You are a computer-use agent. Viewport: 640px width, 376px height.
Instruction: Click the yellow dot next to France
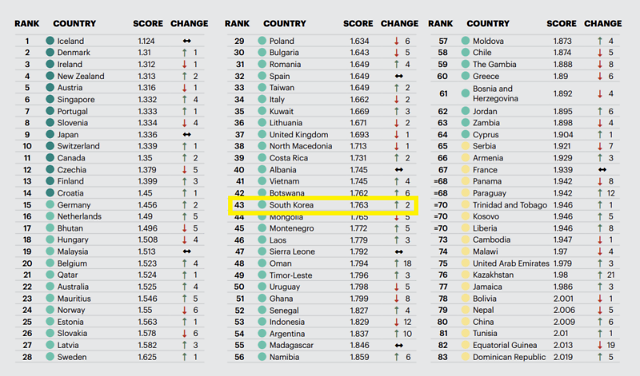tap(465, 169)
